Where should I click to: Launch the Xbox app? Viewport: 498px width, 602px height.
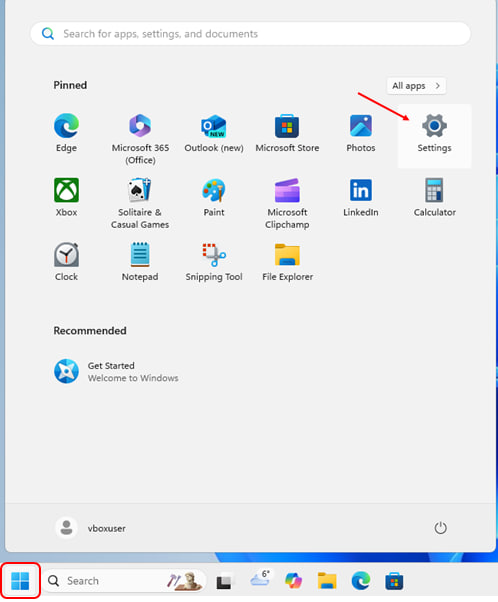pos(66,199)
